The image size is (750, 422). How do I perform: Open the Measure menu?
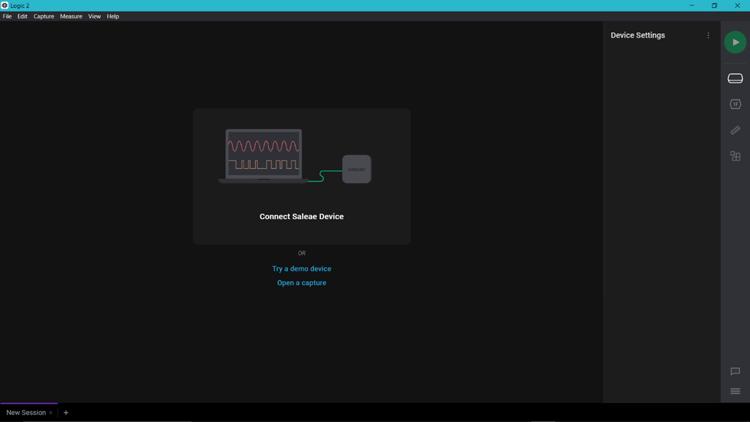click(x=71, y=16)
